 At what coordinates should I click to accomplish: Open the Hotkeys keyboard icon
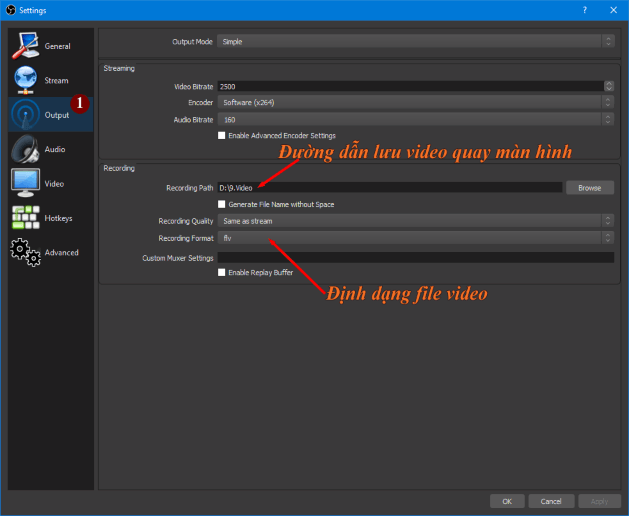pyautogui.click(x=26, y=217)
